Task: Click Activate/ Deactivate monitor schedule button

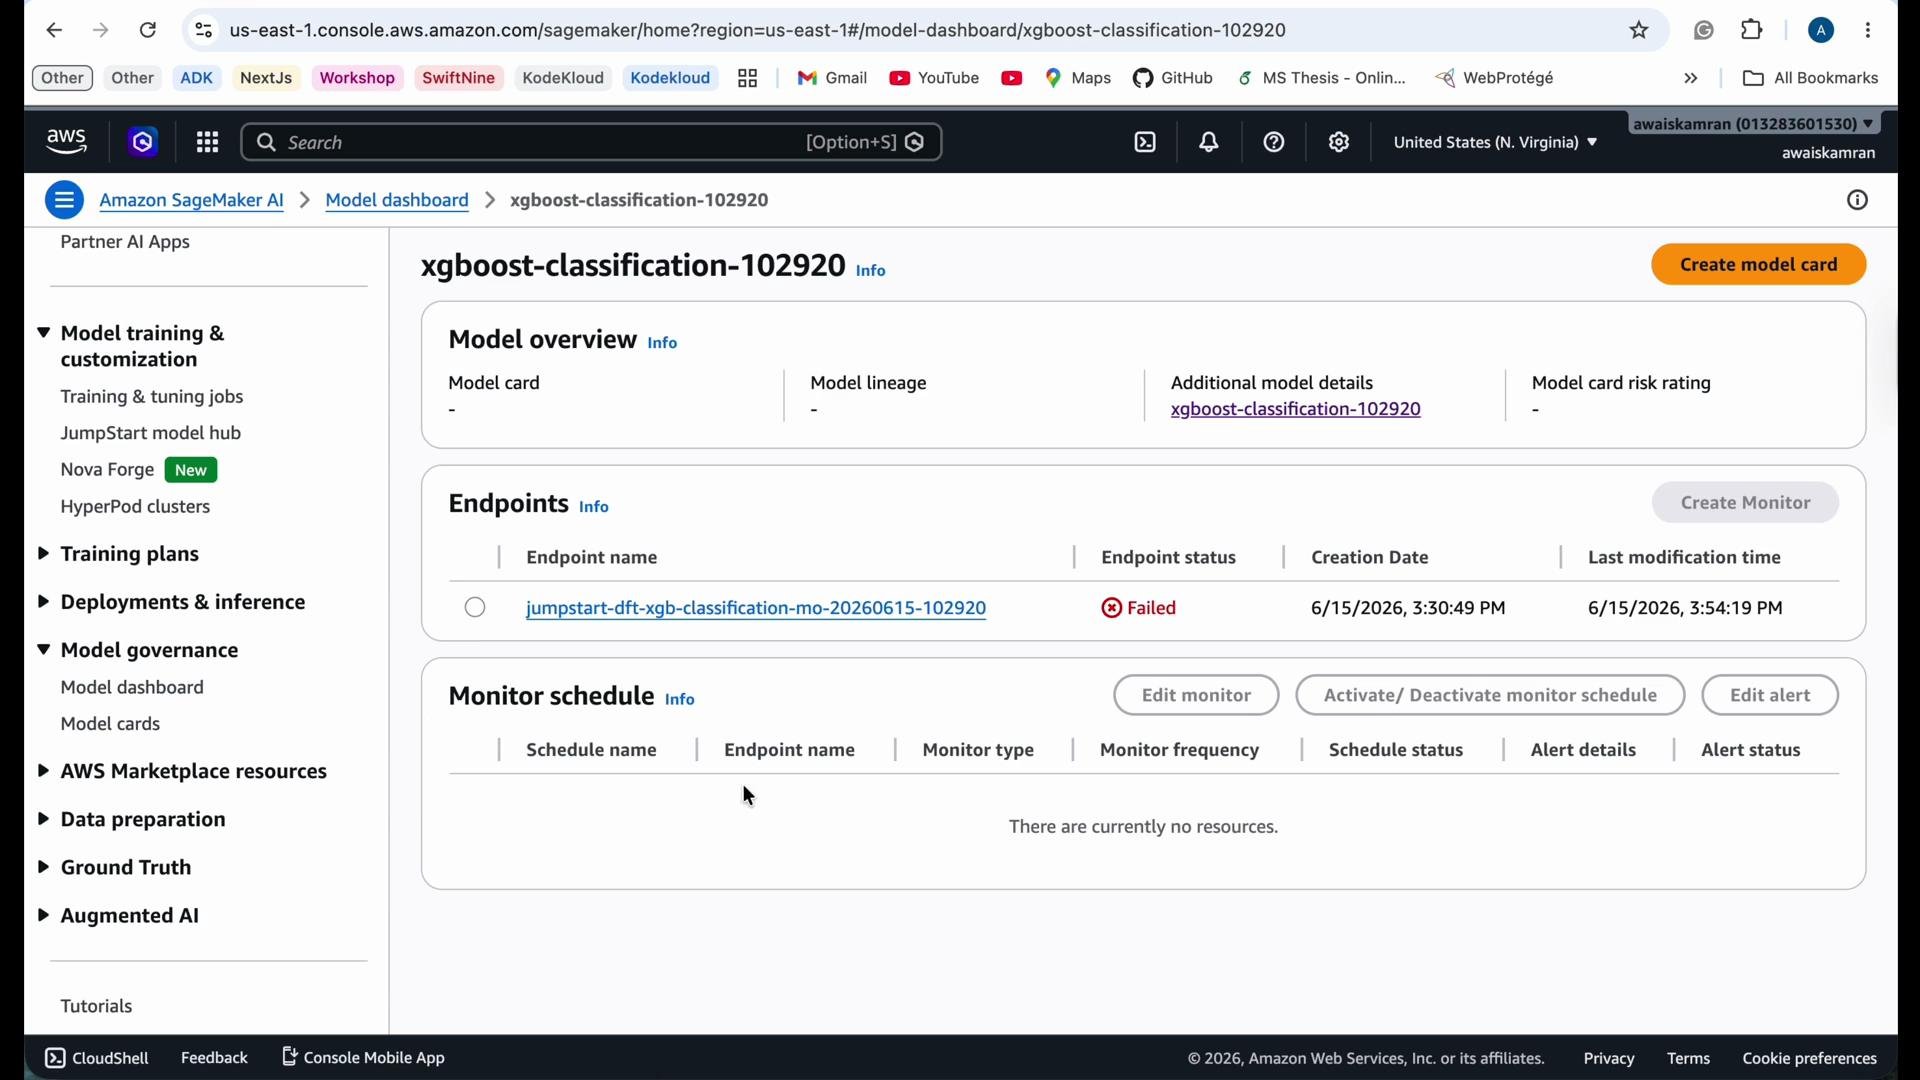Action: click(x=1490, y=696)
